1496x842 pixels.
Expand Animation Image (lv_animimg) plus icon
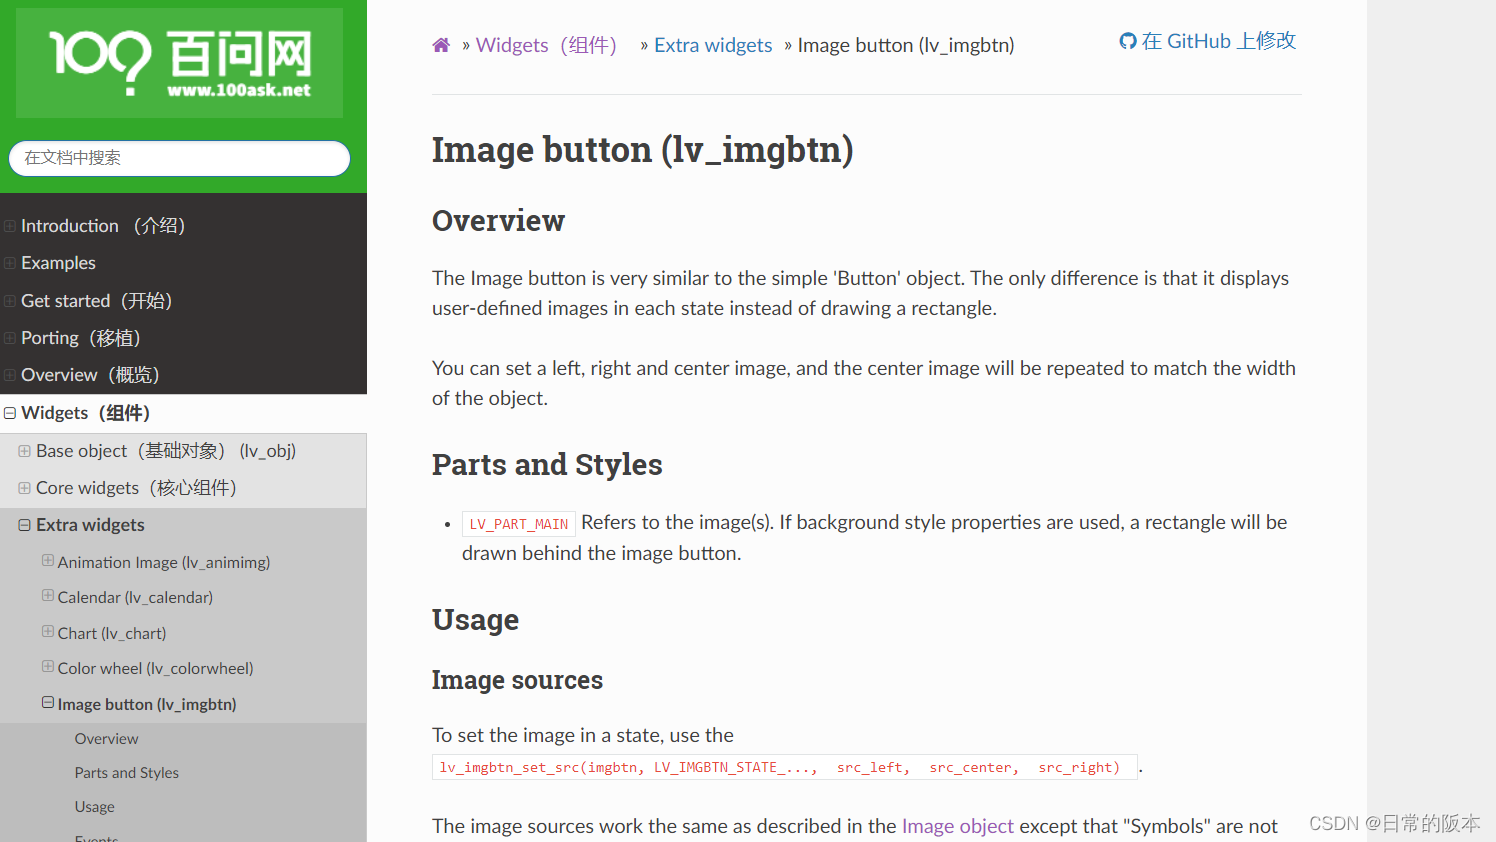48,561
